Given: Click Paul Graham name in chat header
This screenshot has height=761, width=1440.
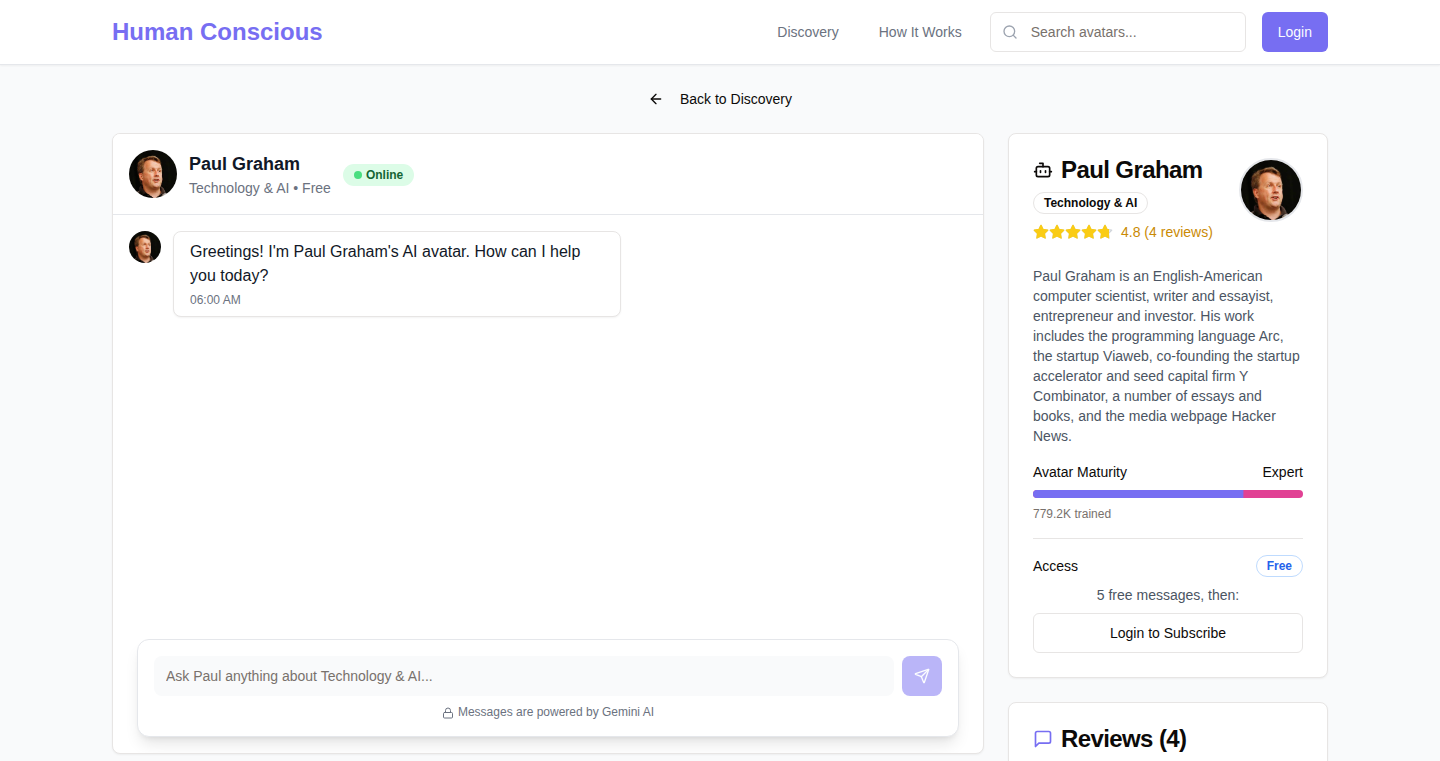Looking at the screenshot, I should coord(244,164).
